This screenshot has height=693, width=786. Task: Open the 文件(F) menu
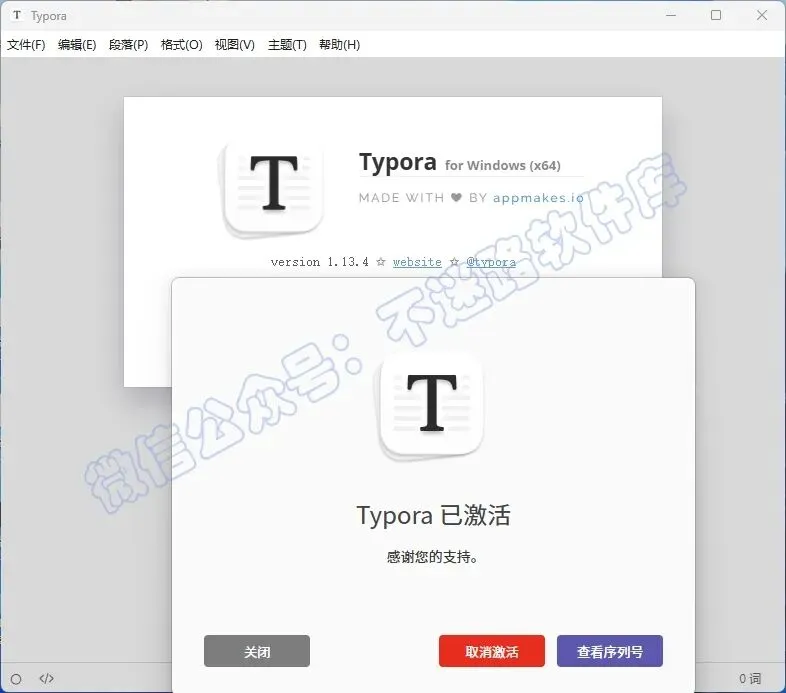26,45
